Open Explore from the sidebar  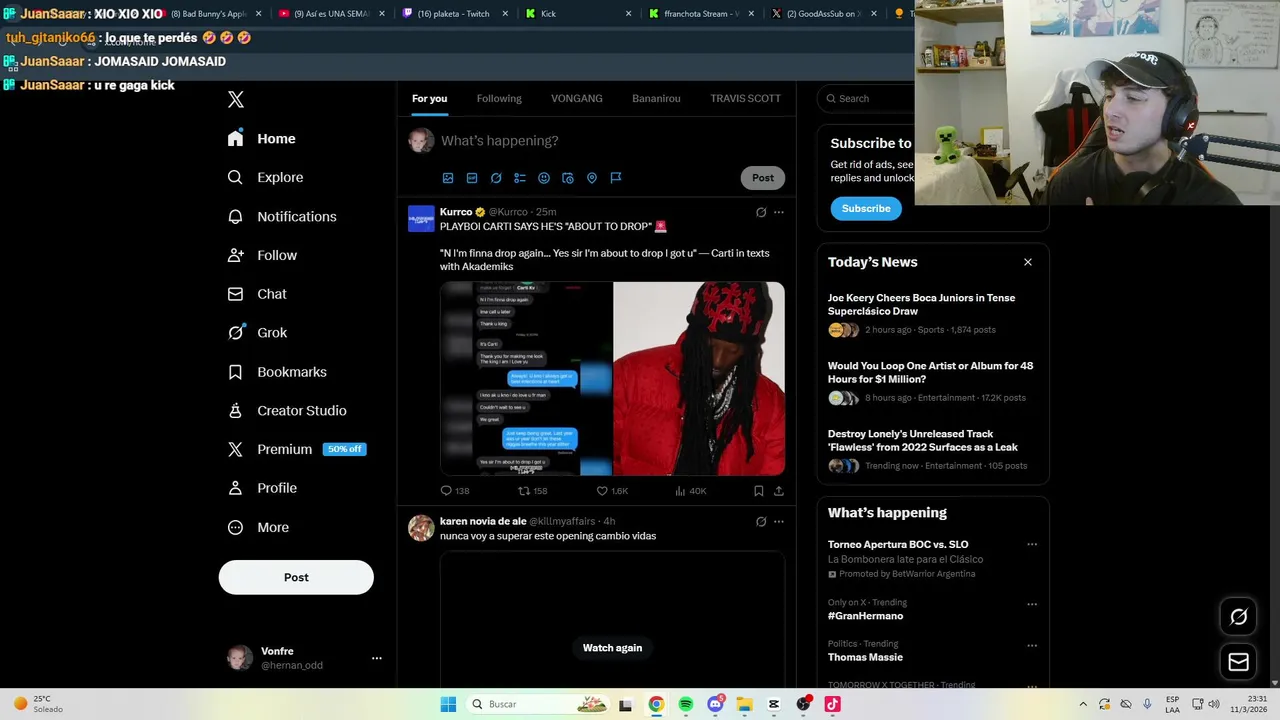click(265, 177)
